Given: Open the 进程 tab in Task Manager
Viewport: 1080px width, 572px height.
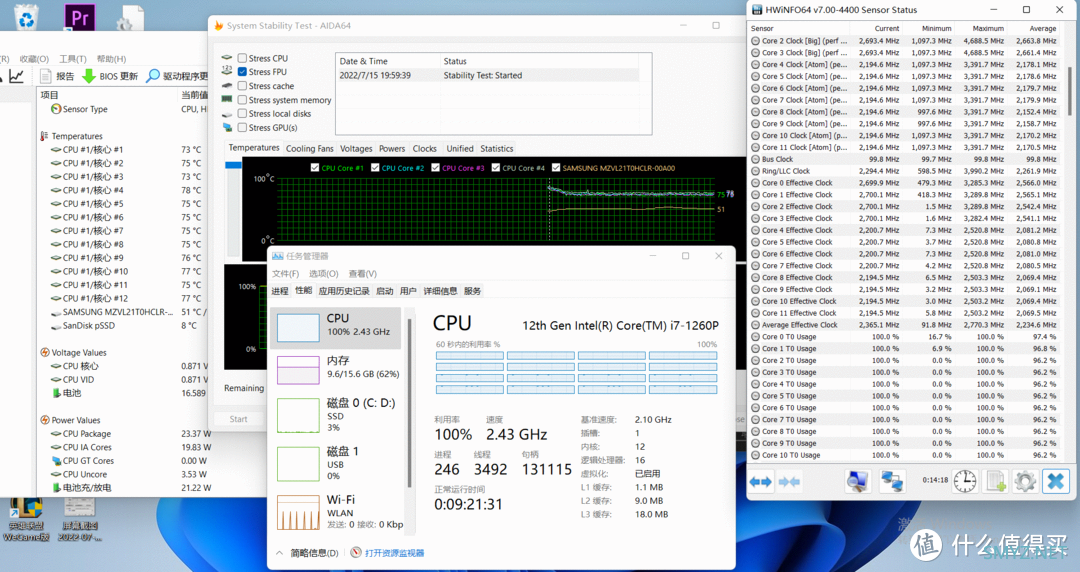Looking at the screenshot, I should point(280,291).
